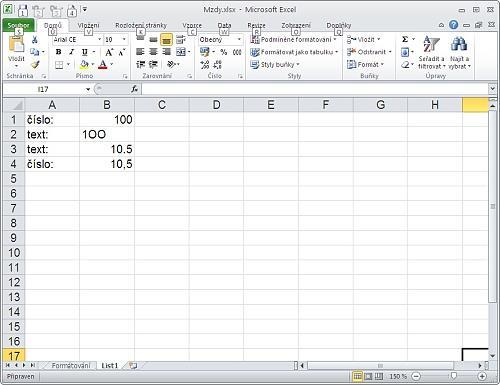500x385 pixels.
Task: Click the Insert Function fx icon
Action: [134, 89]
